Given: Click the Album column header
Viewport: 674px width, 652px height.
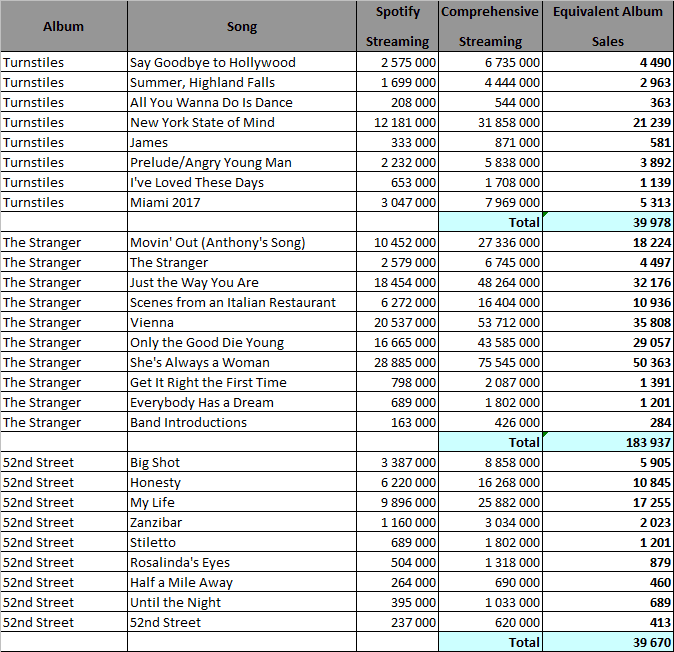Looking at the screenshot, I should pyautogui.click(x=64, y=26).
